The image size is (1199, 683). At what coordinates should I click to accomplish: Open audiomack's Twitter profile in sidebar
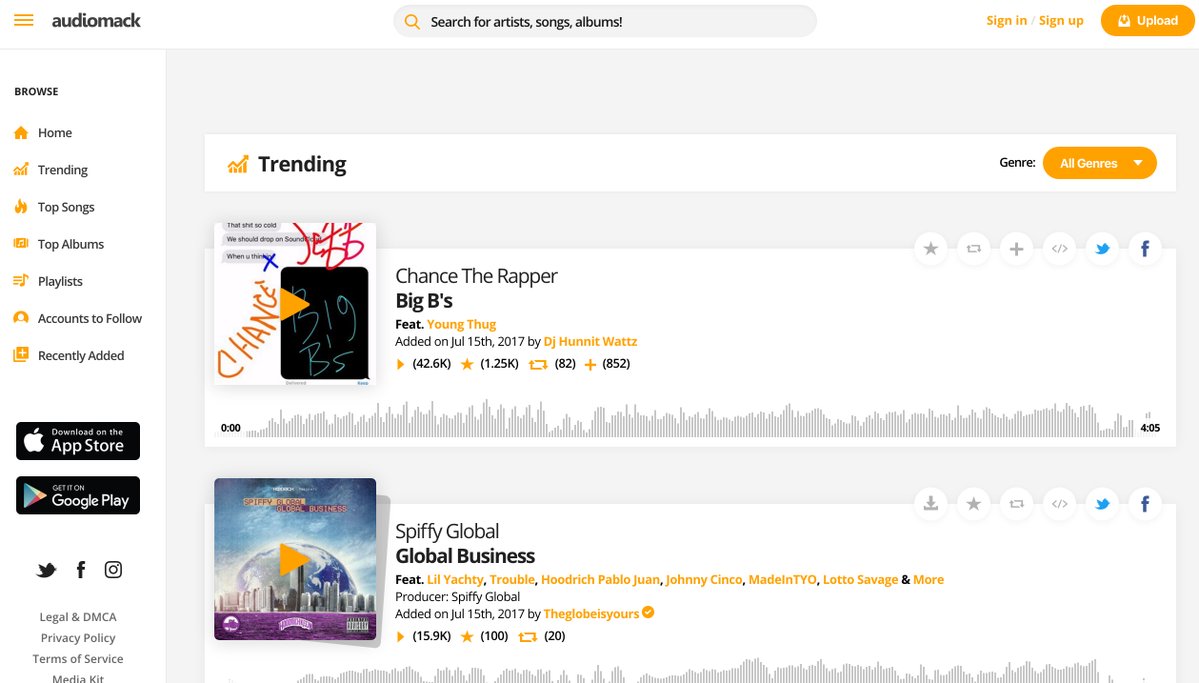point(47,570)
